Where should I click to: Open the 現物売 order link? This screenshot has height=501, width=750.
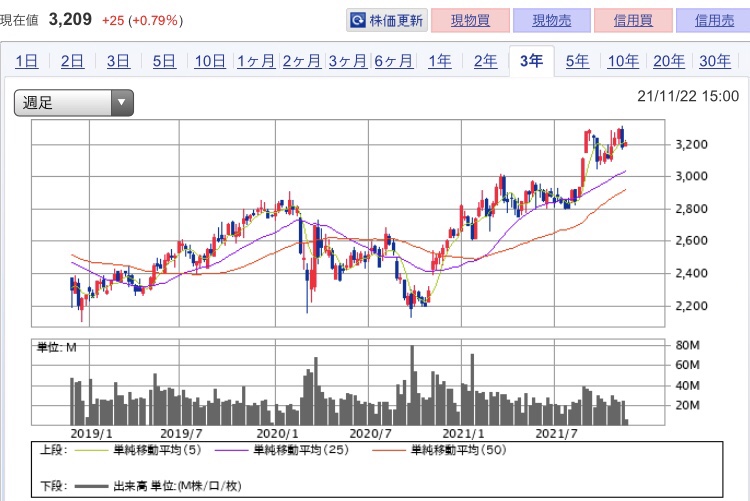551,20
